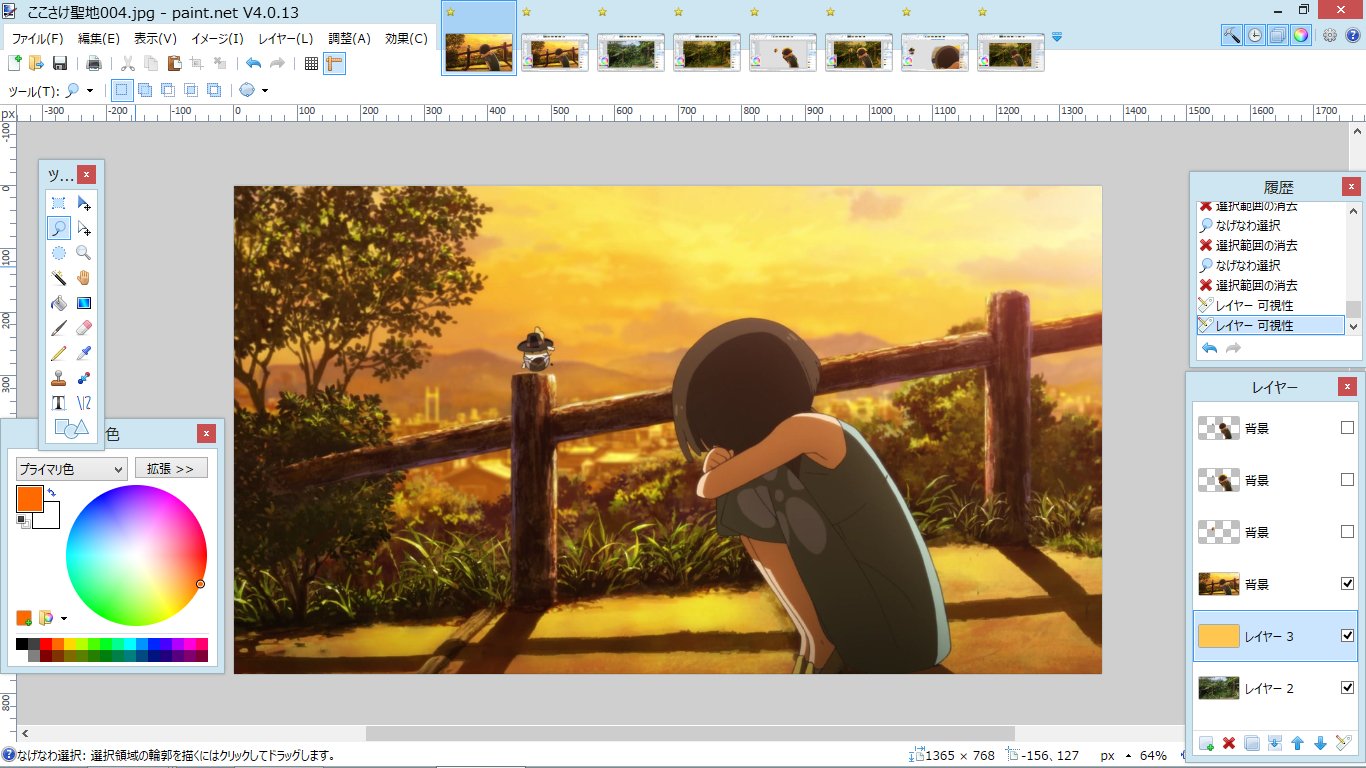This screenshot has height=768, width=1366.
Task: Pick the Paintbrush tool
Action: [x=59, y=328]
